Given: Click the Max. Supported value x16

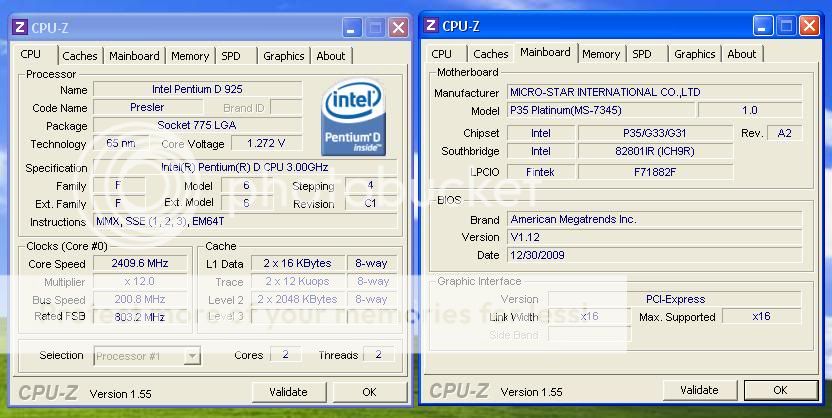Looking at the screenshot, I should 761,316.
